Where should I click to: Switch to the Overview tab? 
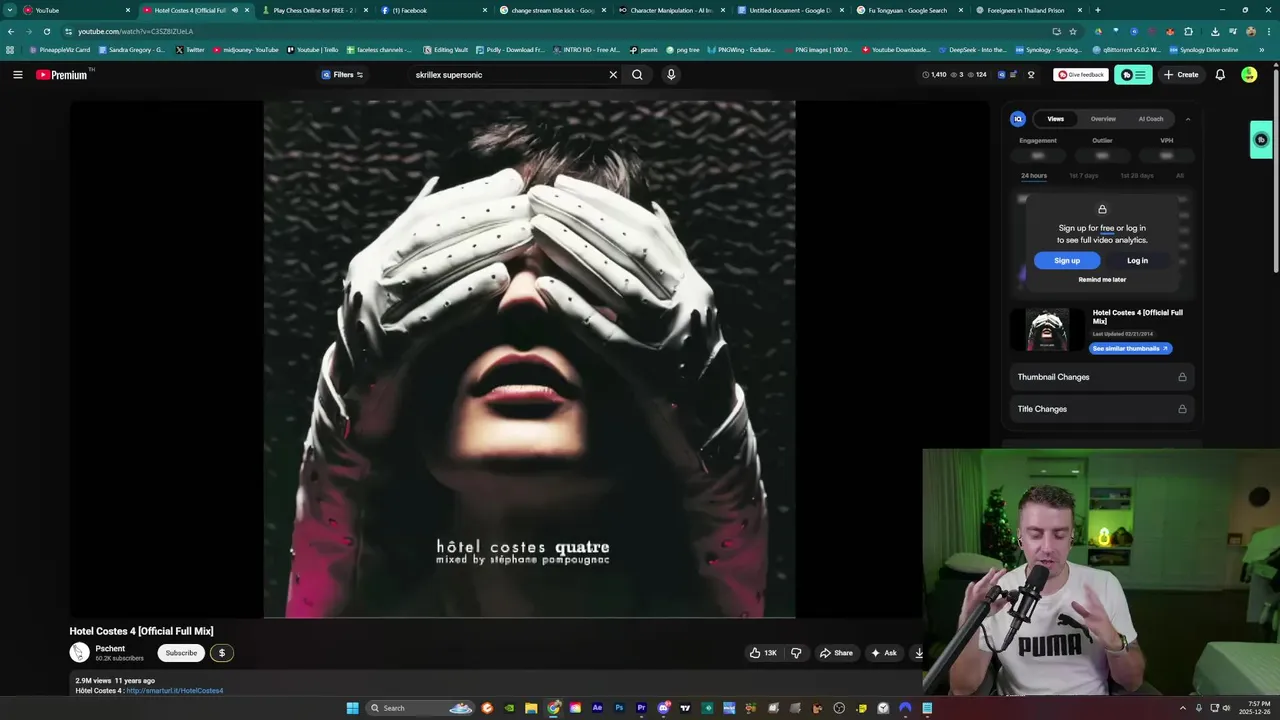pos(1103,119)
